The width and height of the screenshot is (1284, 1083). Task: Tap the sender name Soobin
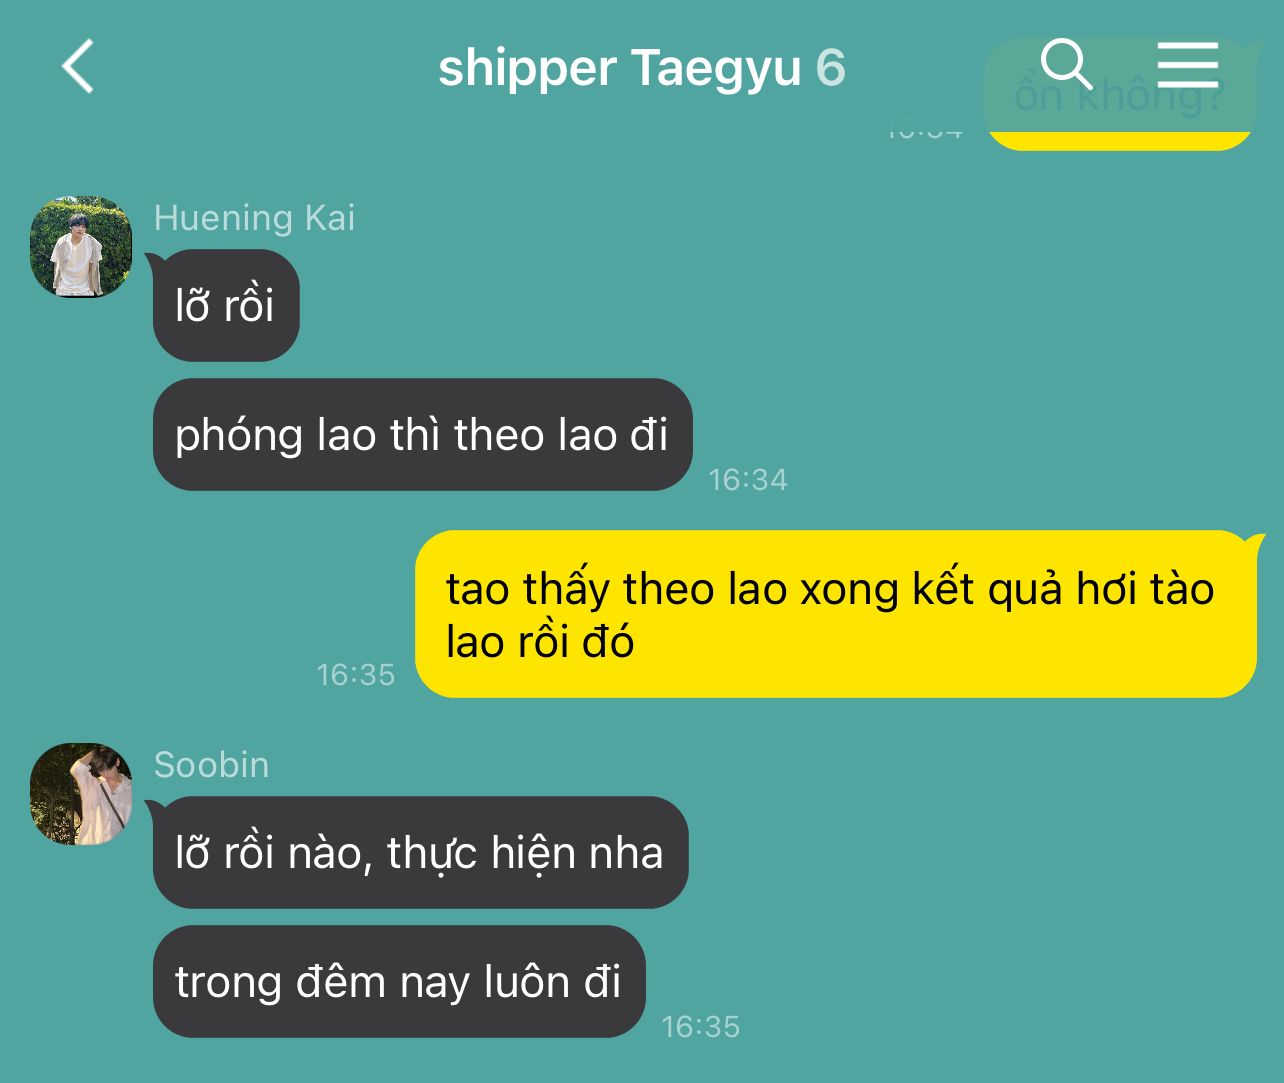pos(211,765)
